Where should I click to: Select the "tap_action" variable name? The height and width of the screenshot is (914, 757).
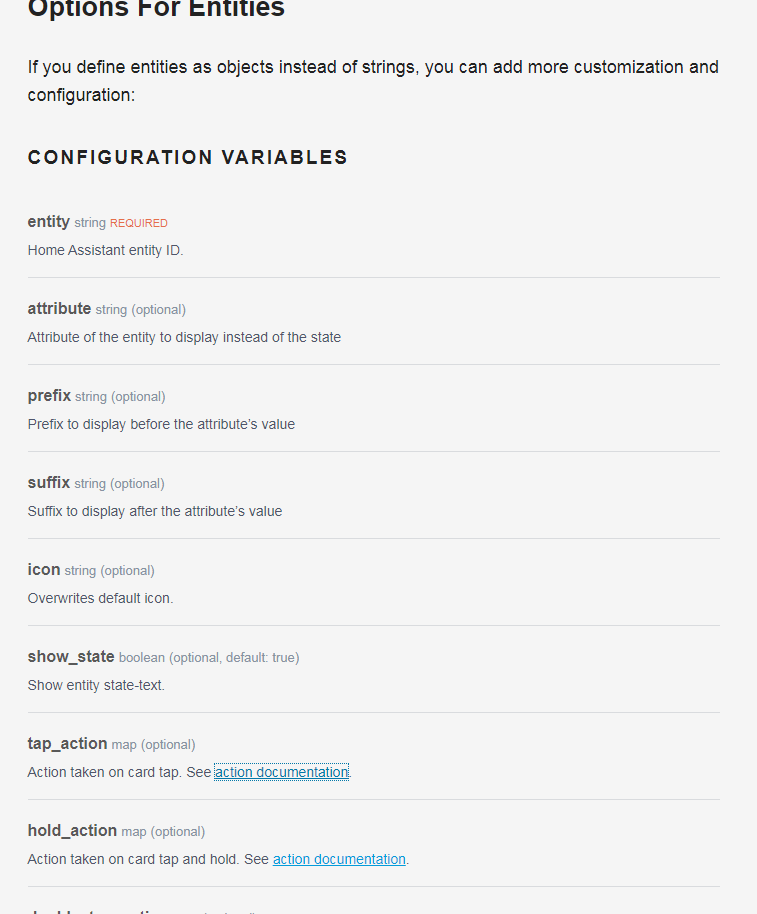[67, 744]
